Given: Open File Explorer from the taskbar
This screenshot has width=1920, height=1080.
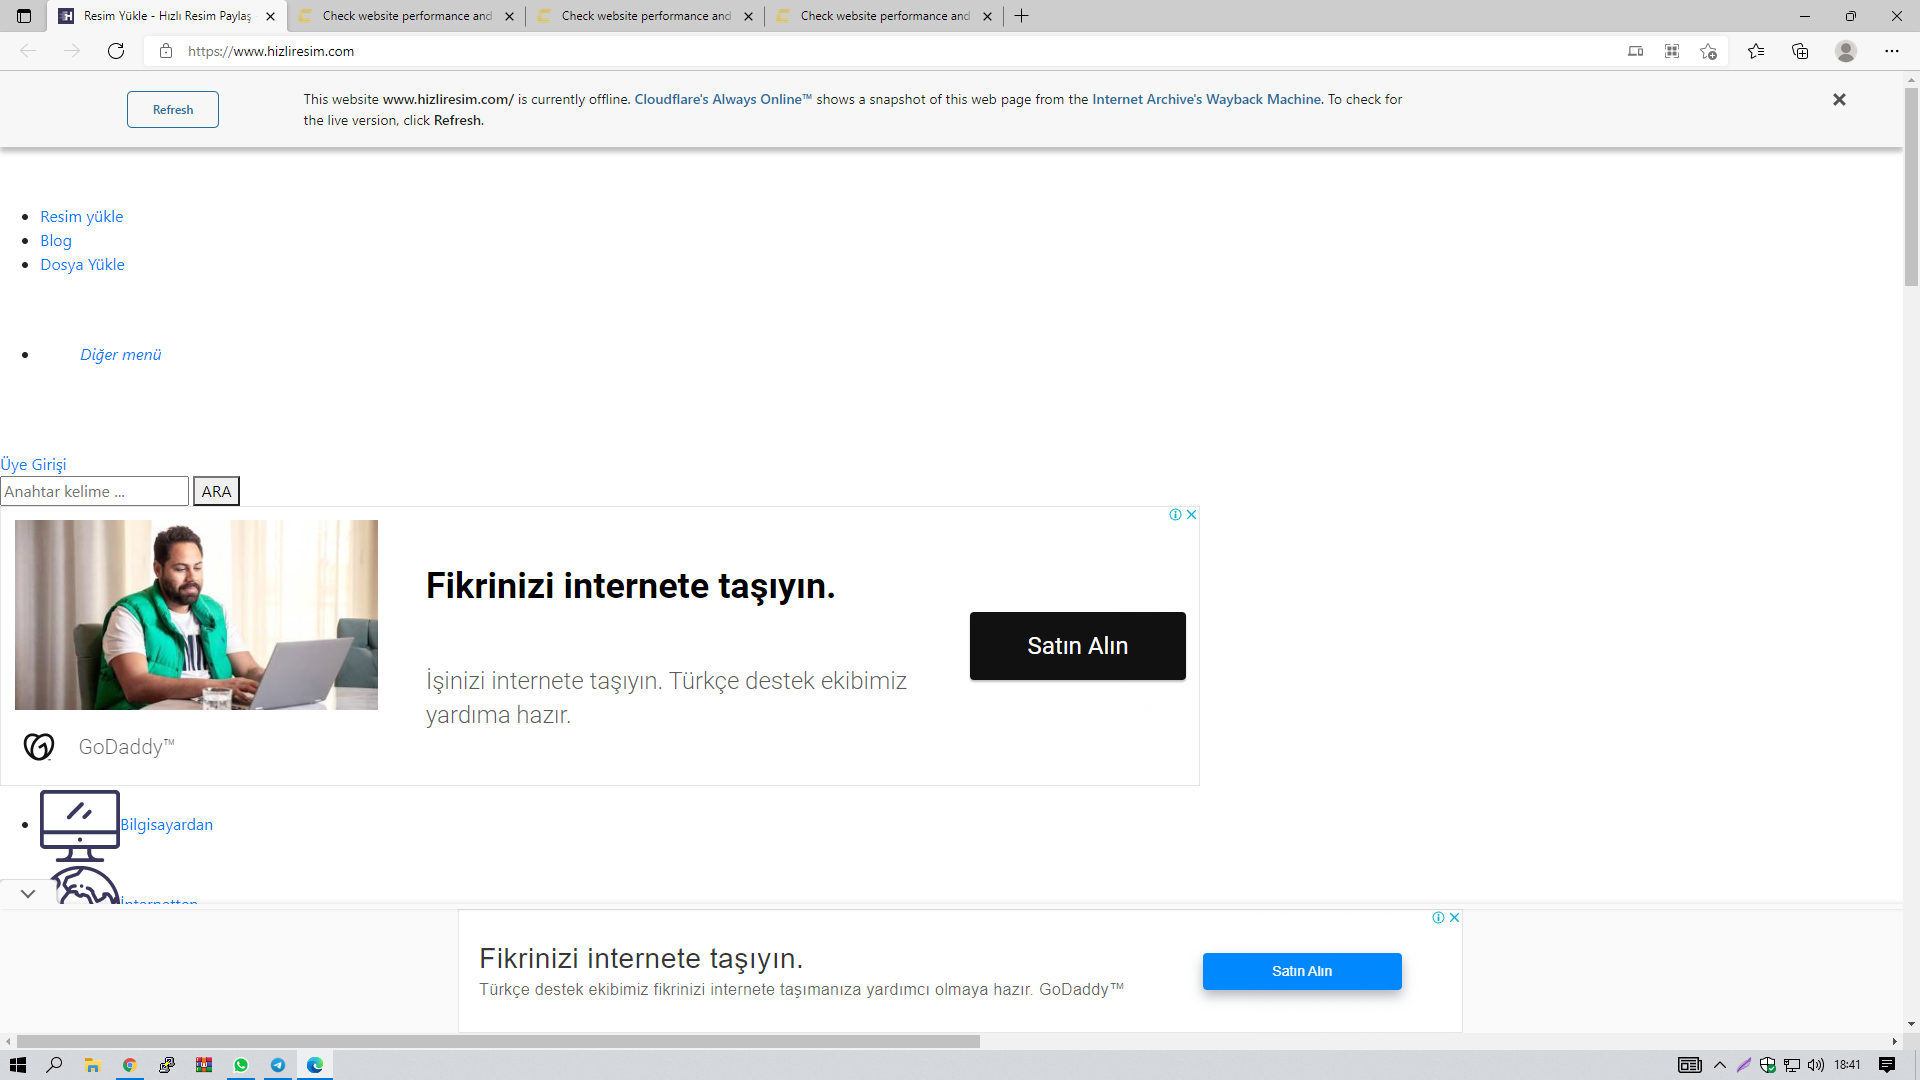Looking at the screenshot, I should 92,1065.
